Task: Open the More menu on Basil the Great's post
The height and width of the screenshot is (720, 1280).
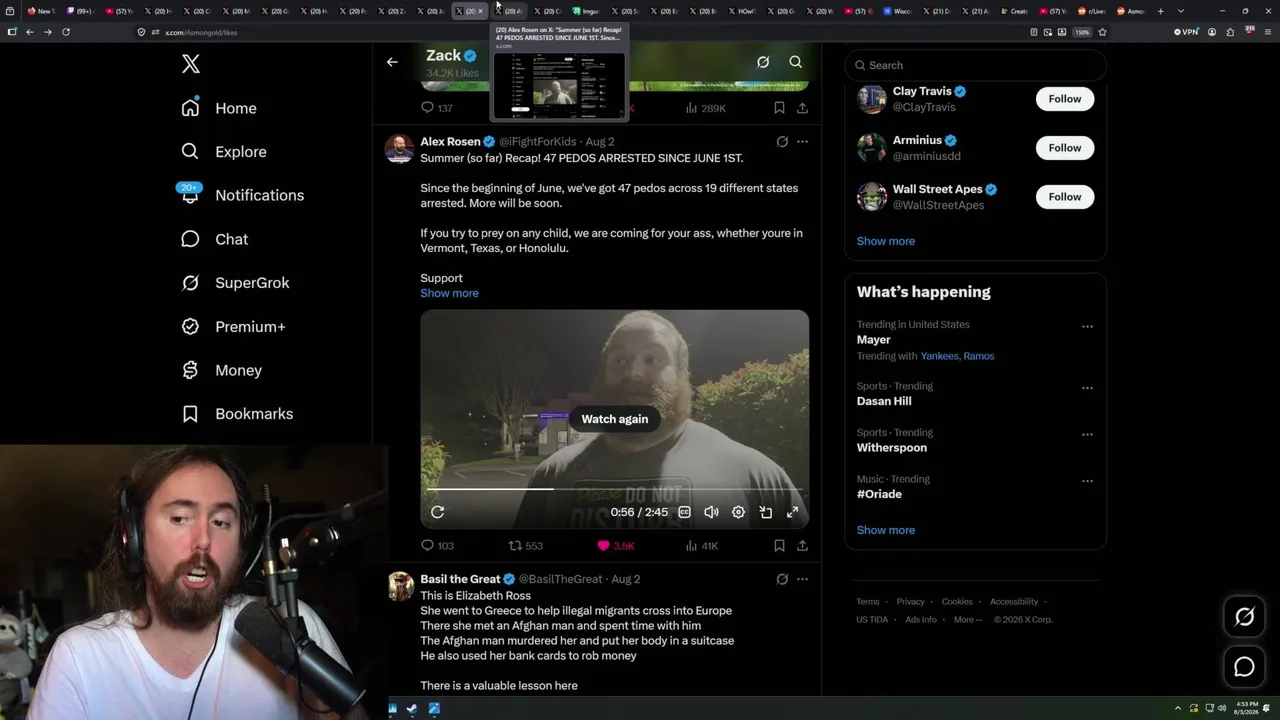Action: (802, 579)
